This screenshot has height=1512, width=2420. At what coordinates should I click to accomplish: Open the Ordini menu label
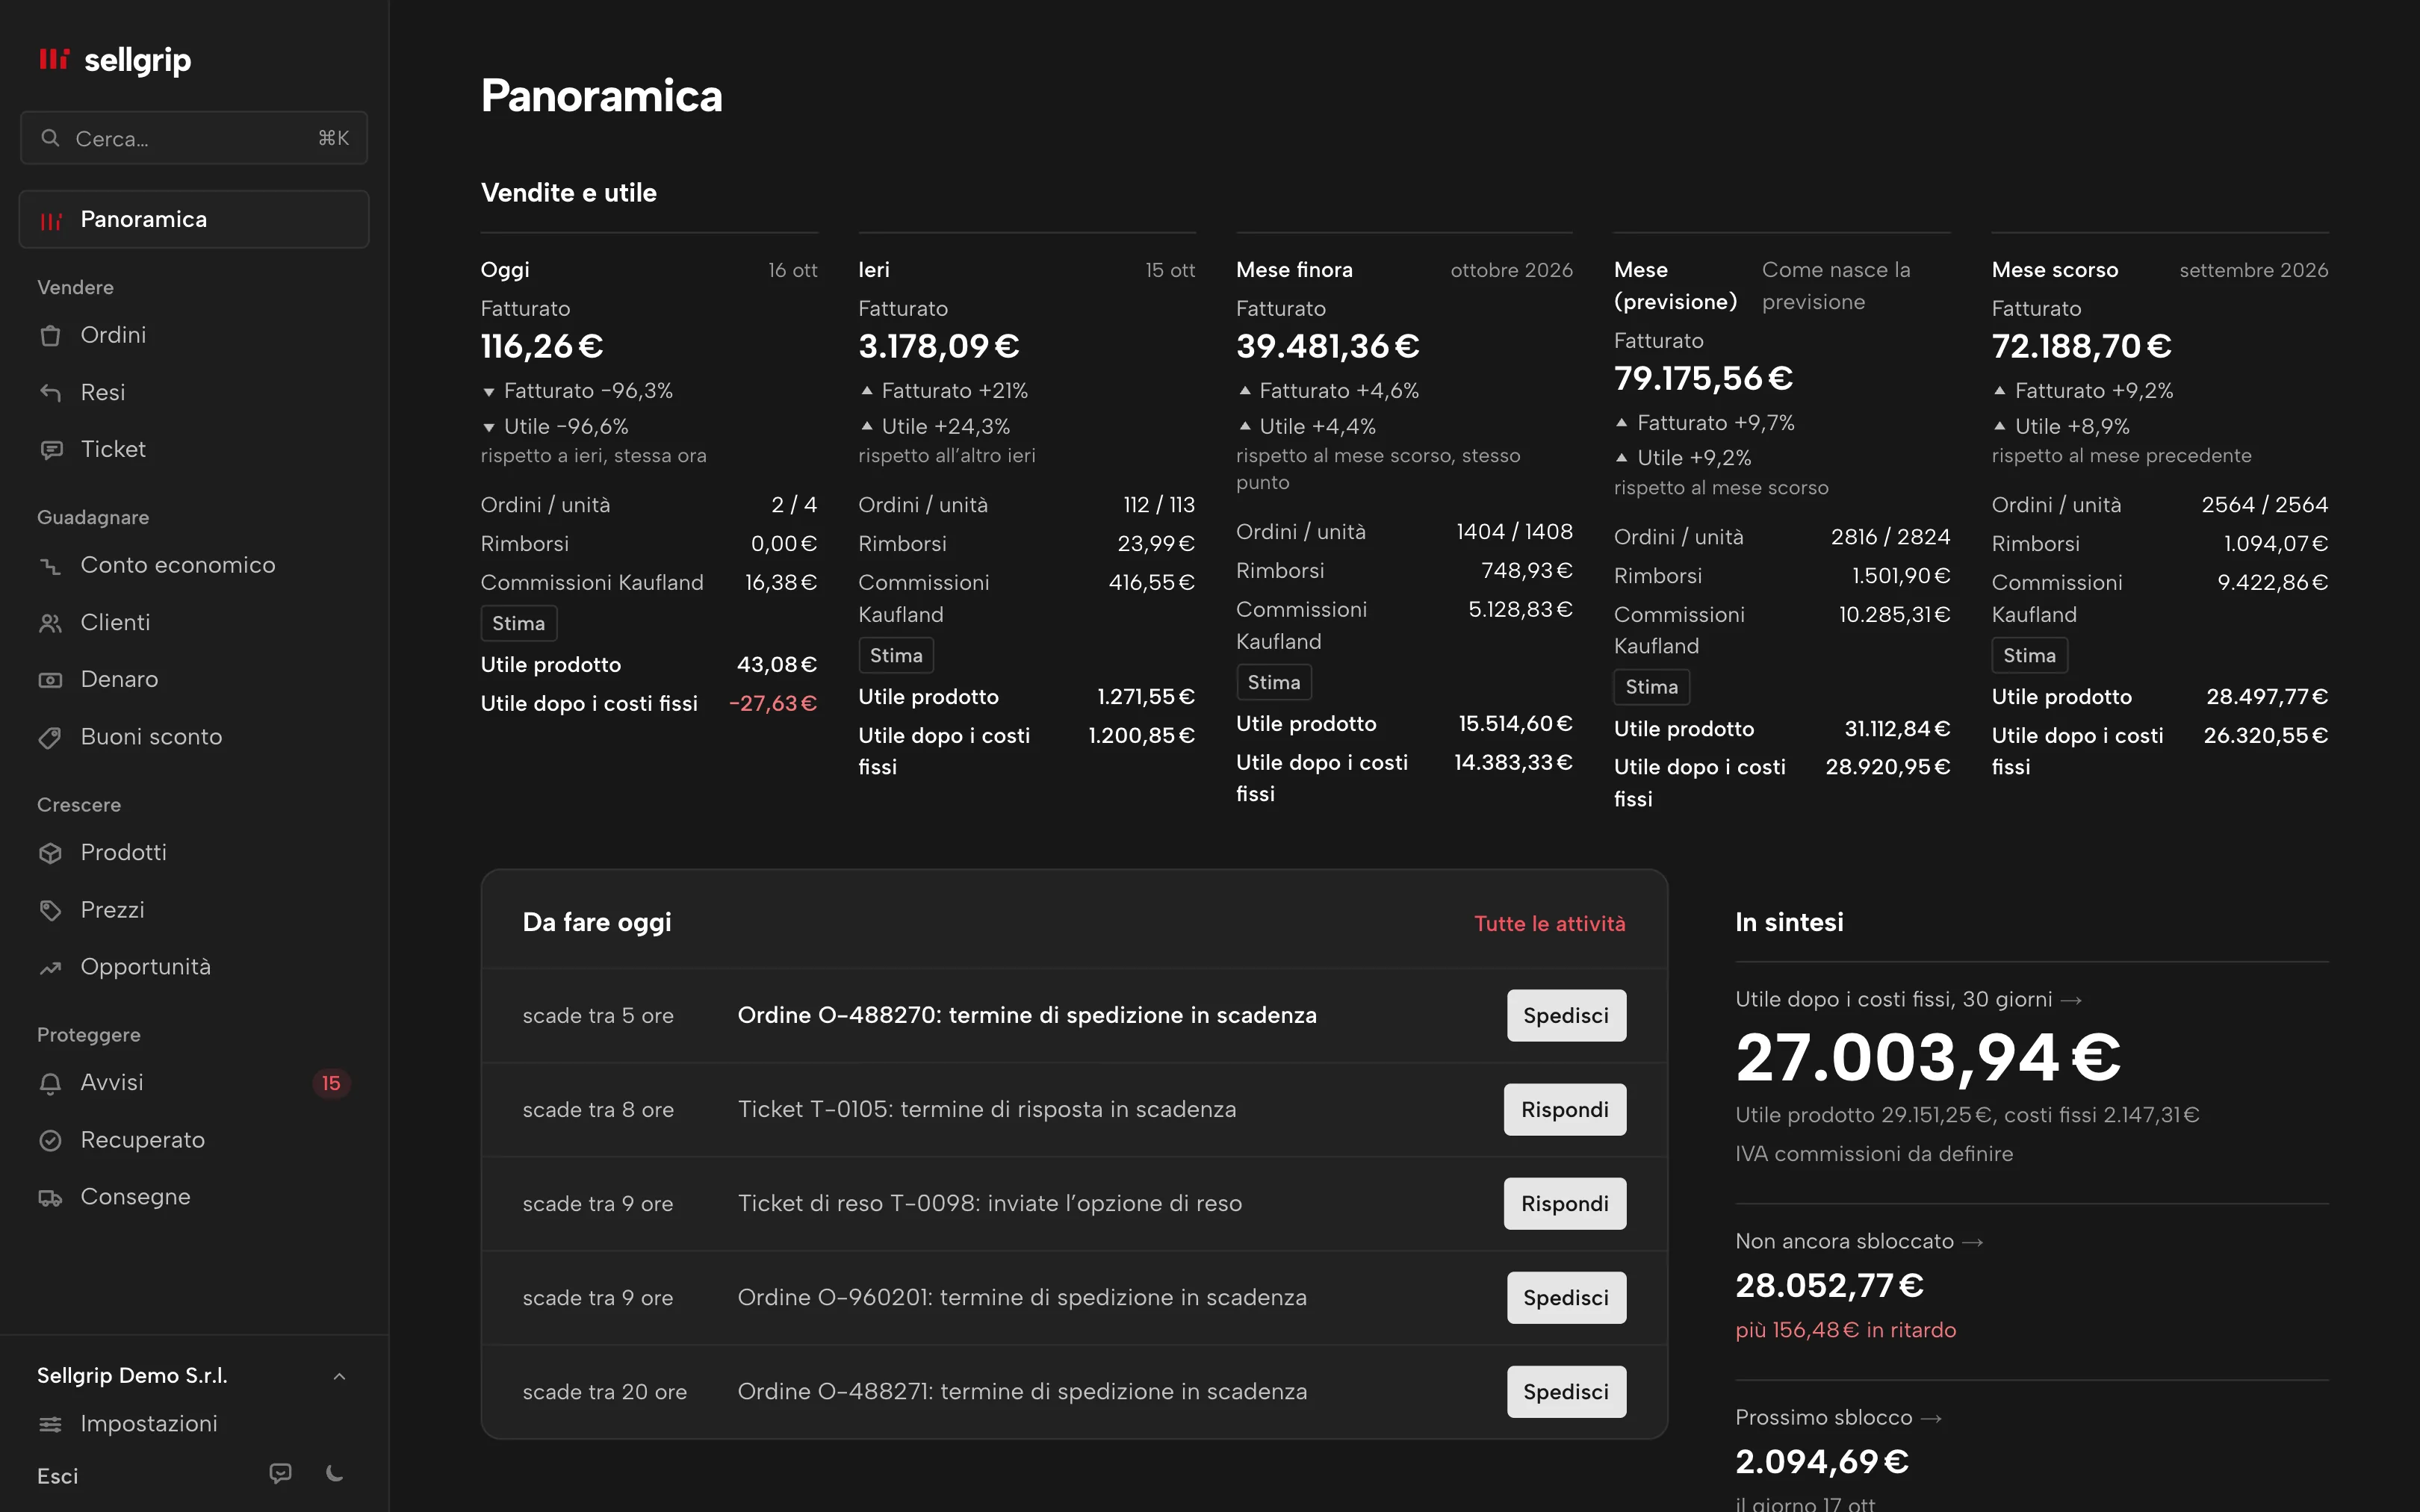(113, 335)
